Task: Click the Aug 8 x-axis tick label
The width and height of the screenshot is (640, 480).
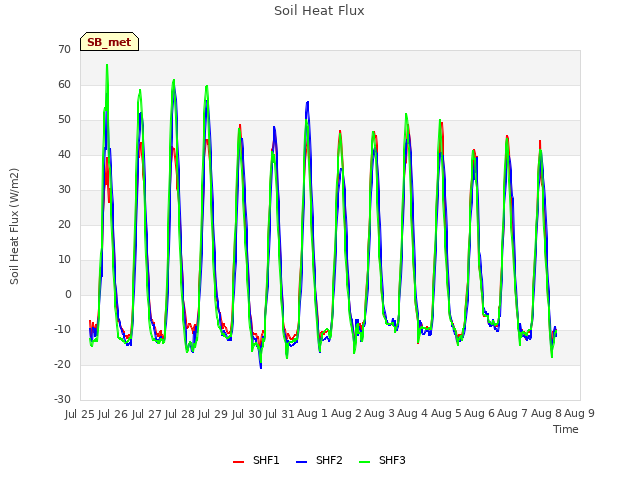Action: [546, 413]
